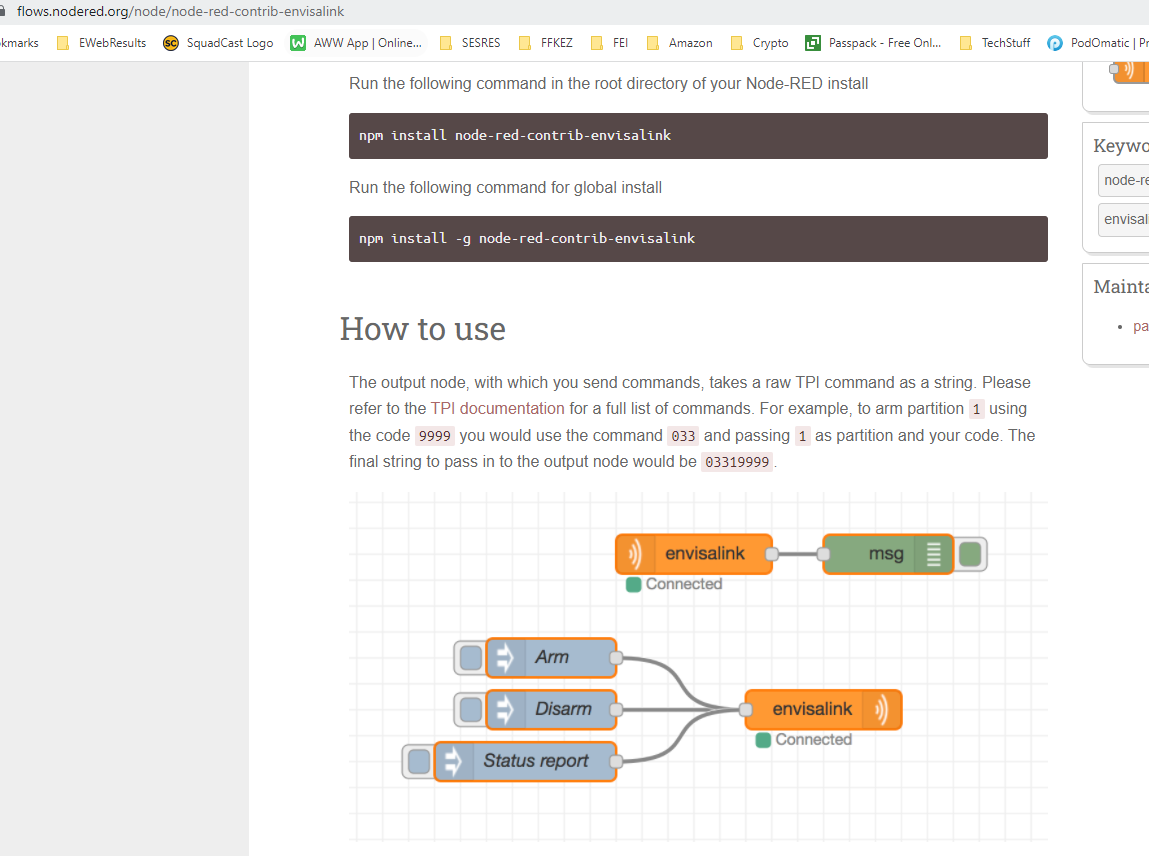
Task: Open the Passpack bookmark
Action: coord(873,43)
